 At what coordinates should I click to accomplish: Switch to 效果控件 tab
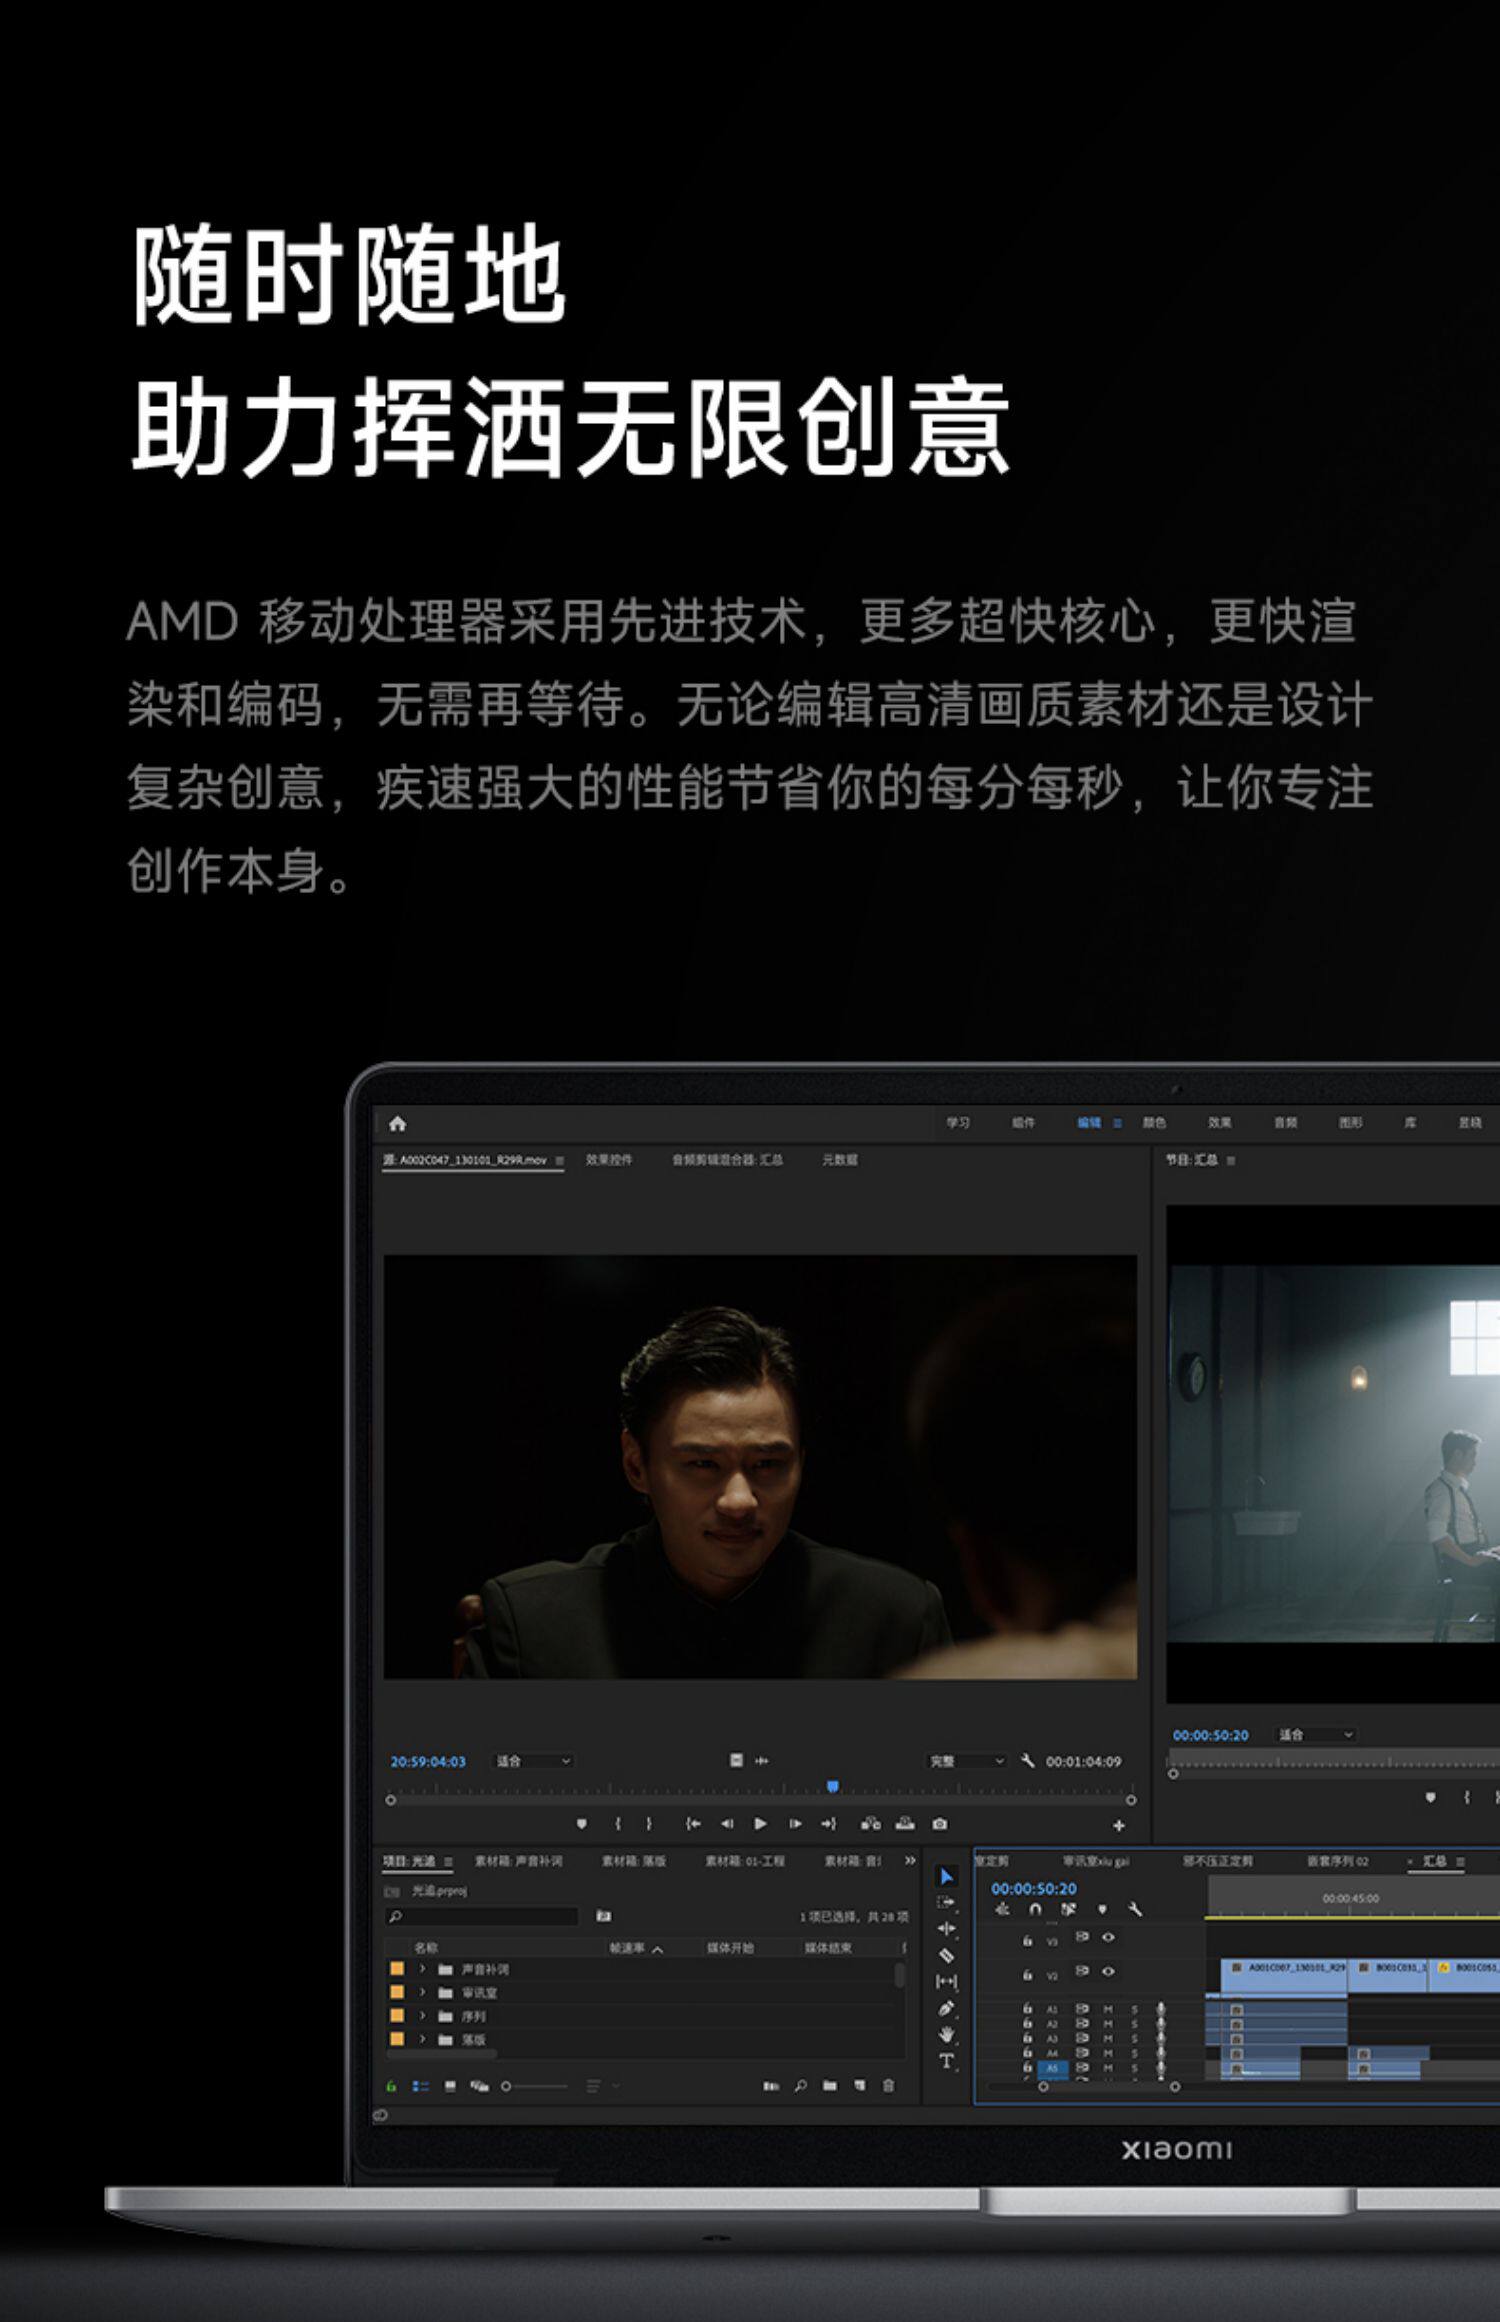coord(609,1160)
